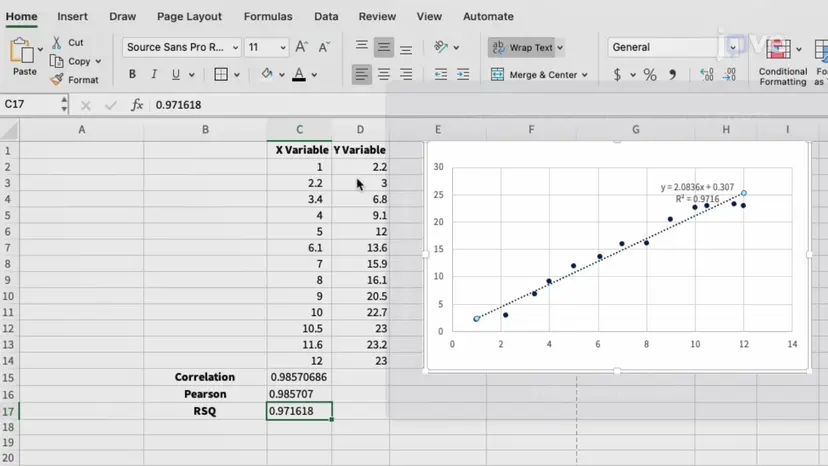Expand Wrap Text options arrow

coord(560,48)
